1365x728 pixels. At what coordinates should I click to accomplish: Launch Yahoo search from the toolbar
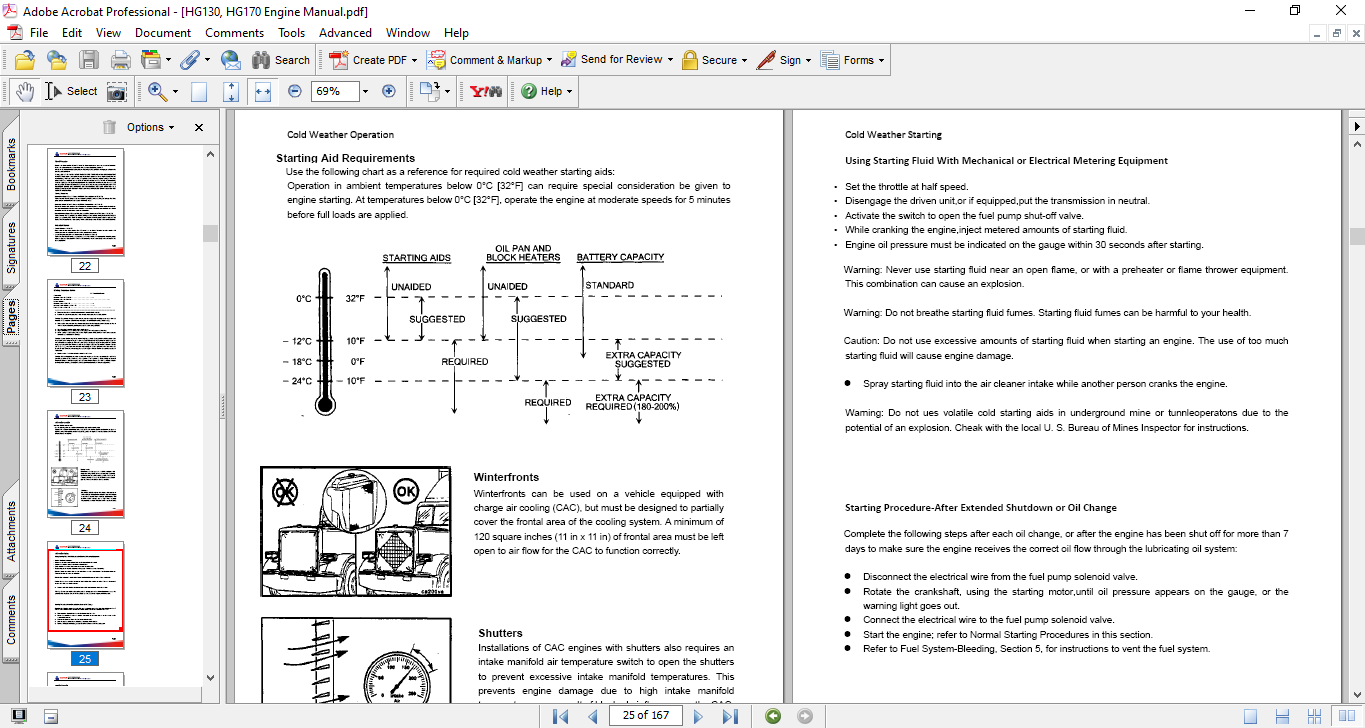(483, 91)
